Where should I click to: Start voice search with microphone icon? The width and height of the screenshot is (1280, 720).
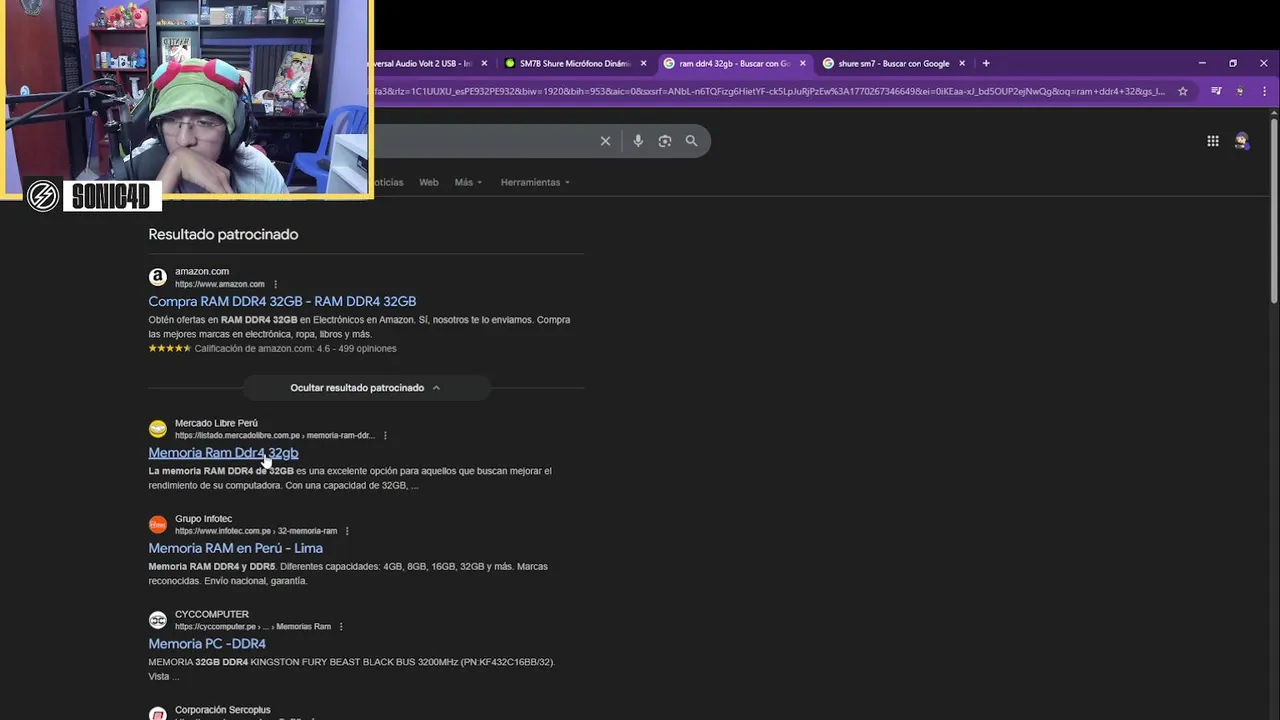(638, 141)
